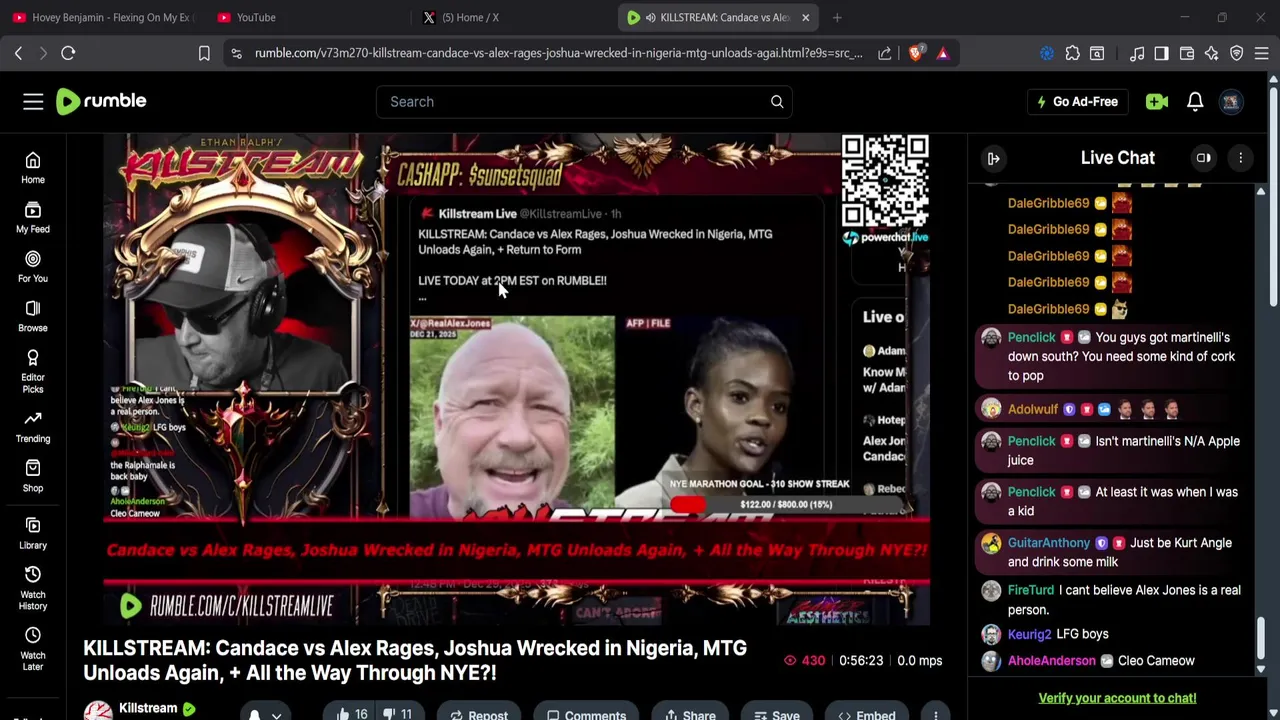Open Watch History in the sidebar
The height and width of the screenshot is (720, 1280).
click(x=33, y=588)
